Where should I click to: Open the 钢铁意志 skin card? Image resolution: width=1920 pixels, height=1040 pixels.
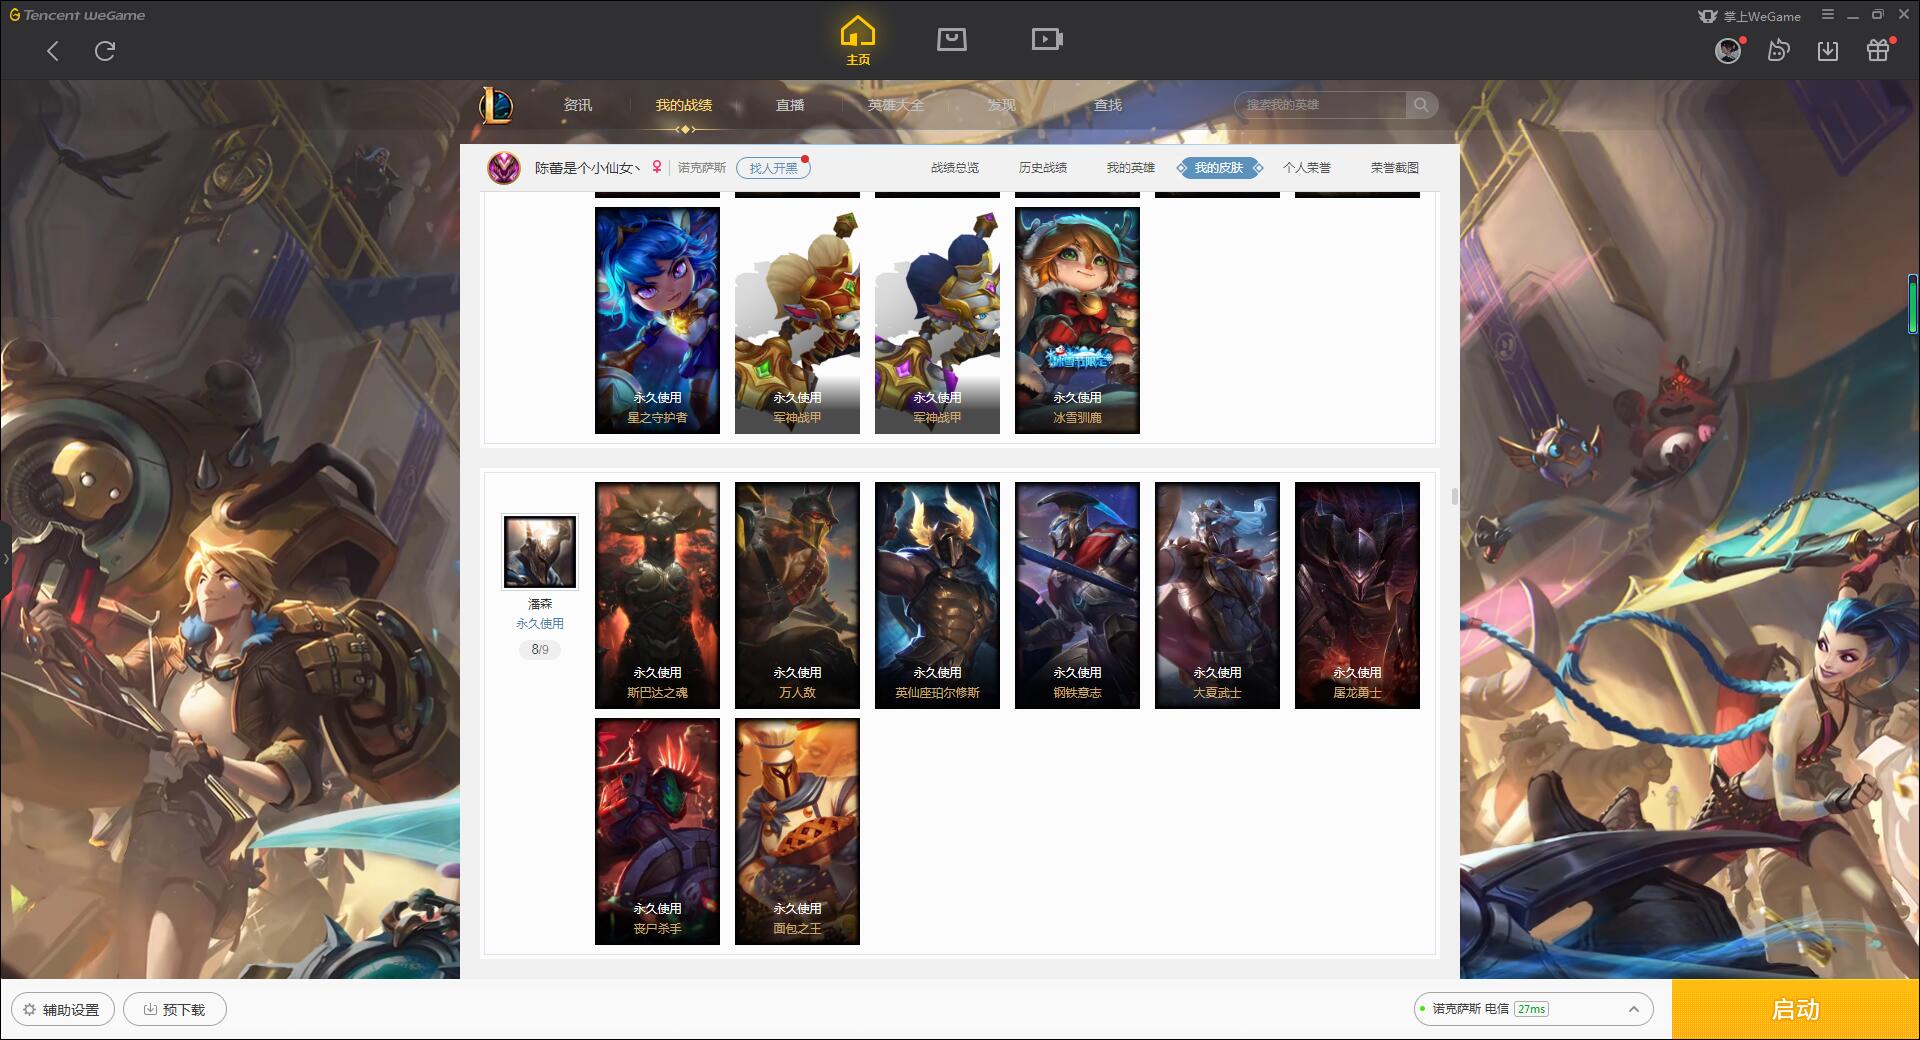click(1077, 595)
